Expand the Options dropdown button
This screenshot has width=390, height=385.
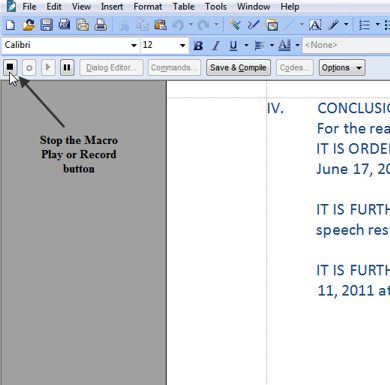342,68
